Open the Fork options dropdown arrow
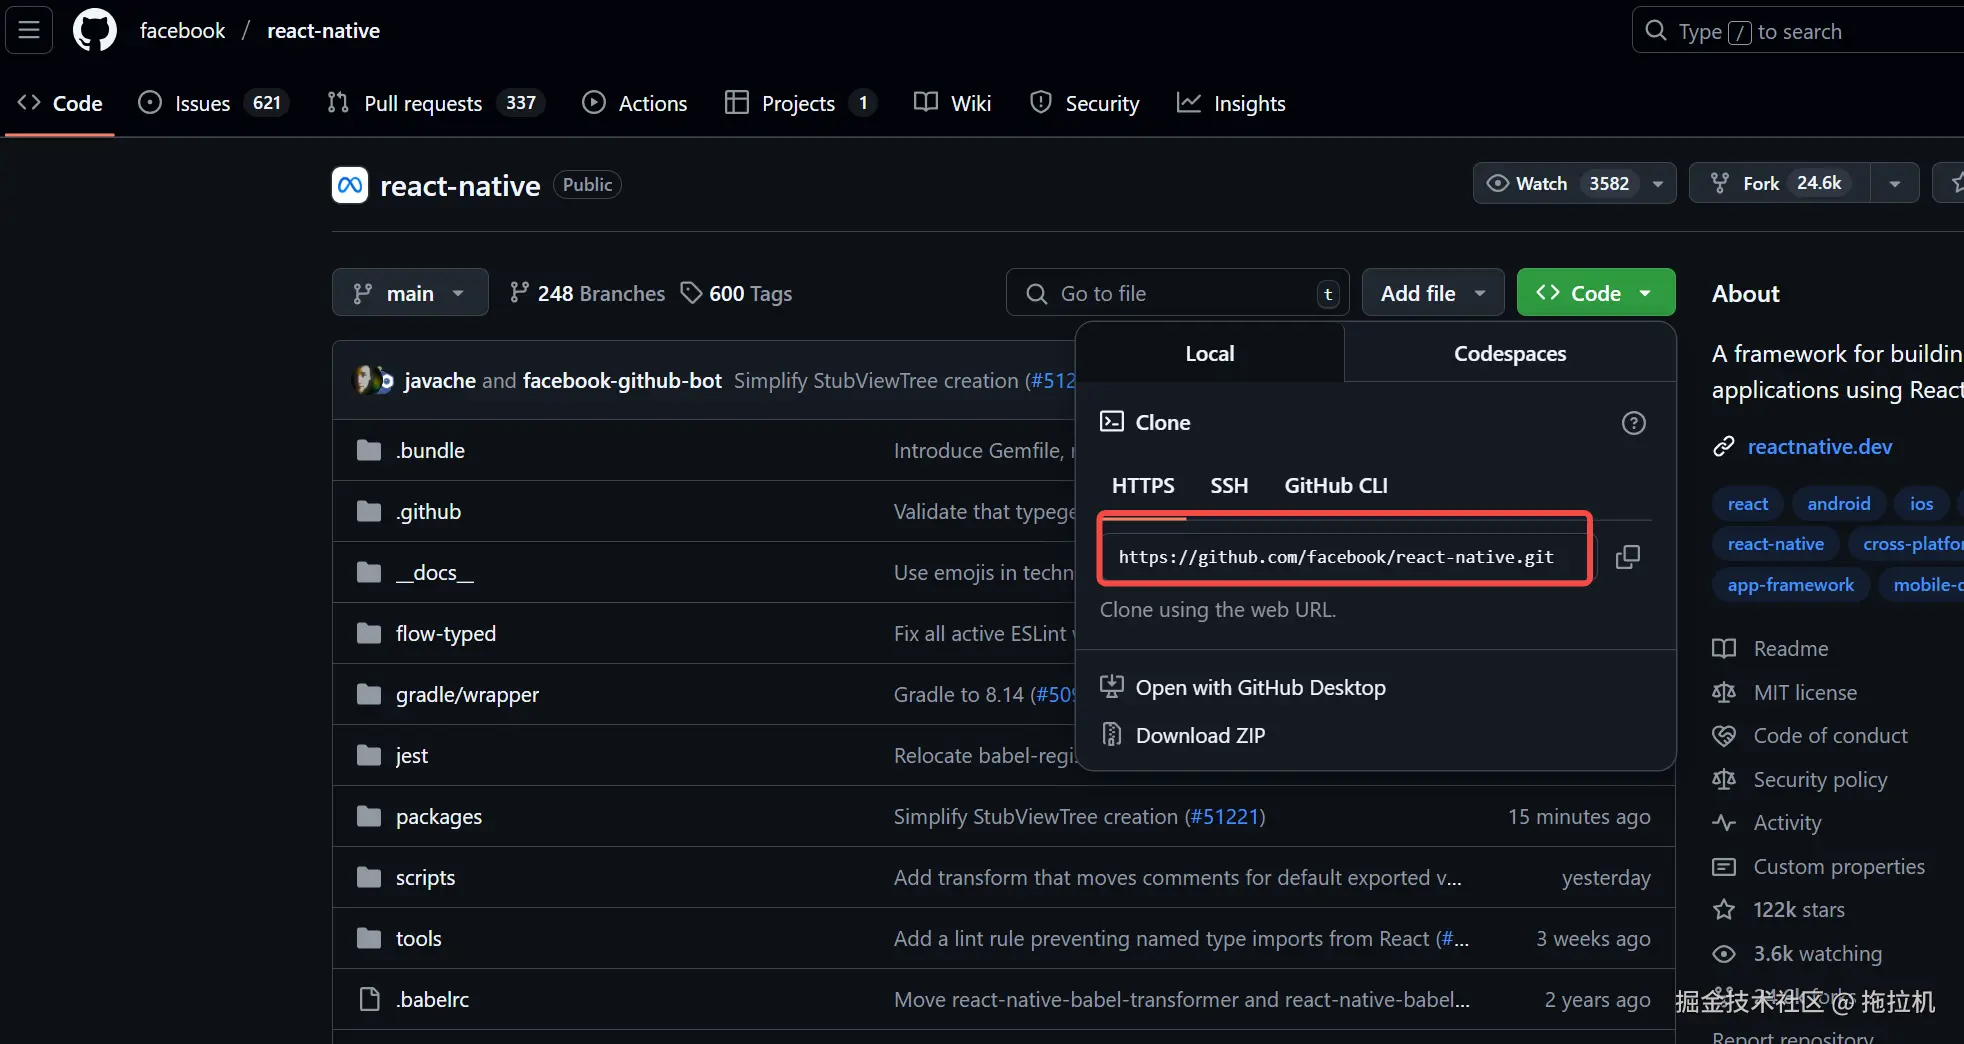 [1895, 184]
